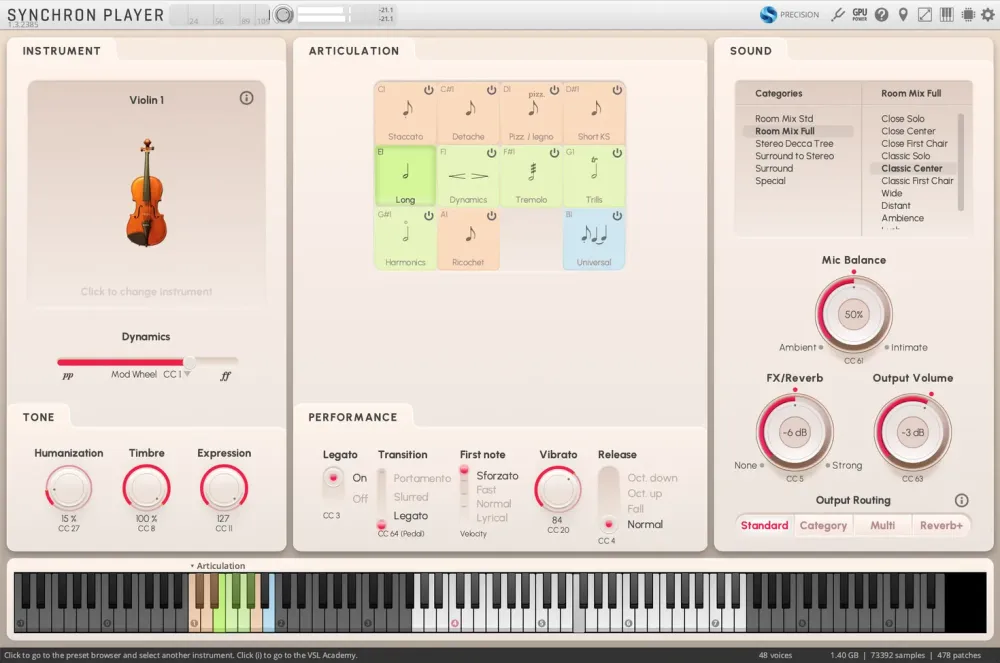This screenshot has height=663, width=1000.
Task: Choose the Close Center preset
Action: 908,131
